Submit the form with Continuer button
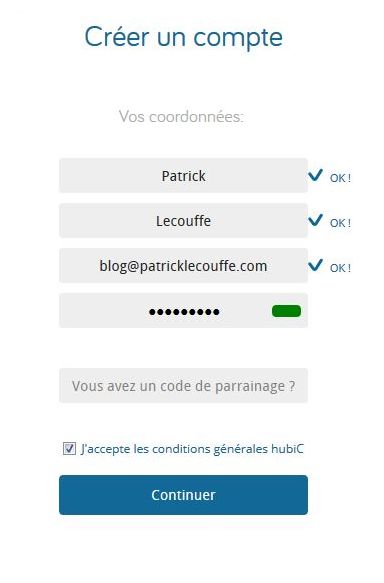Screen dimensions: 384x583 (x=183, y=495)
